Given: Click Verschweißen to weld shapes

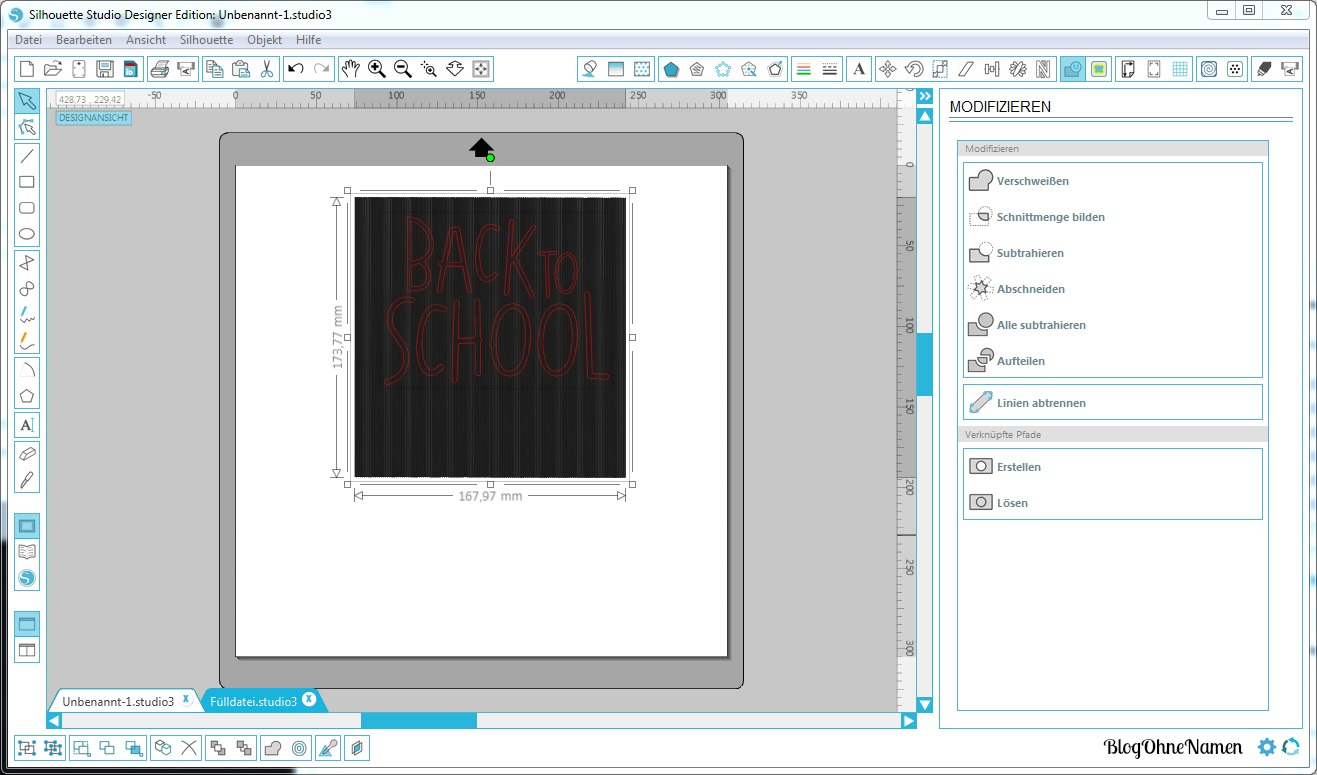Looking at the screenshot, I should (1032, 181).
